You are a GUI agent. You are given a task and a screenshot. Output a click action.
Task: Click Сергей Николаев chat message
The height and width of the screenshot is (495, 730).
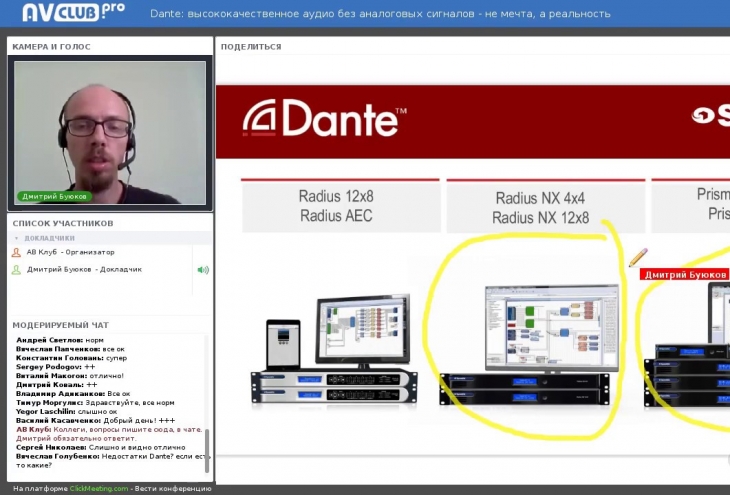[x=101, y=448]
